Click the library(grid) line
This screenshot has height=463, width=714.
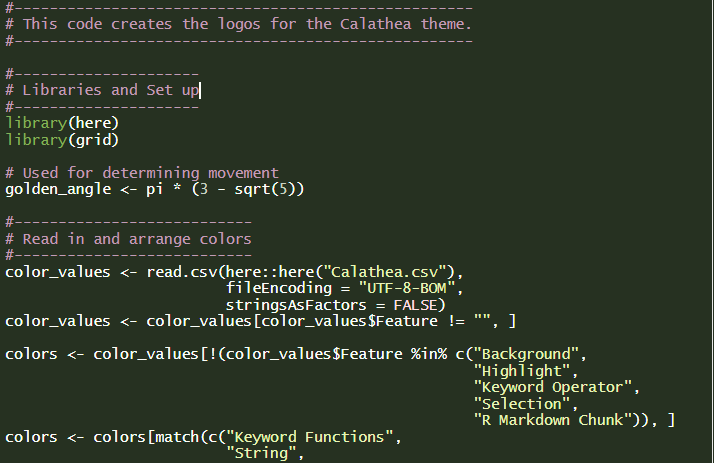pyautogui.click(x=62, y=140)
